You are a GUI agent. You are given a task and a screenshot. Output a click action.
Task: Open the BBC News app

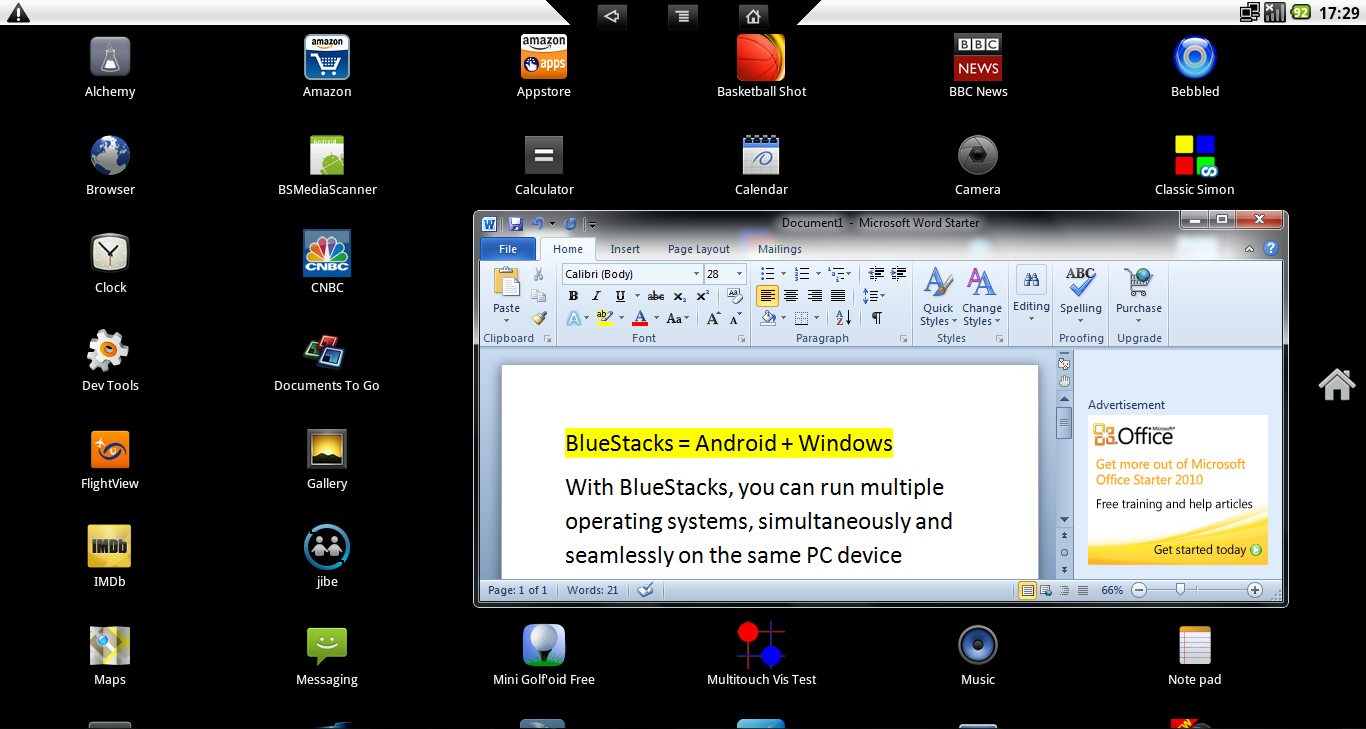tap(977, 66)
